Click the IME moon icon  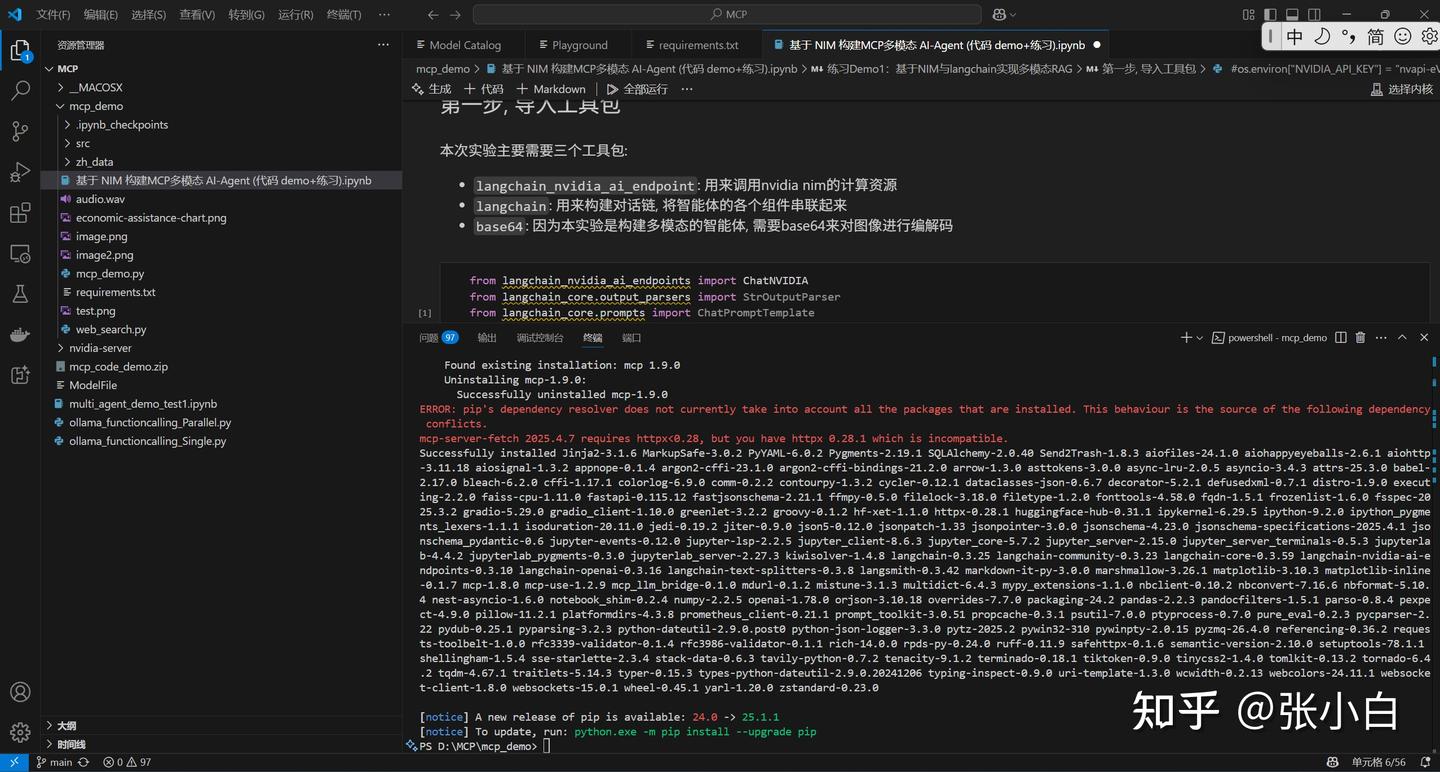tap(1322, 37)
